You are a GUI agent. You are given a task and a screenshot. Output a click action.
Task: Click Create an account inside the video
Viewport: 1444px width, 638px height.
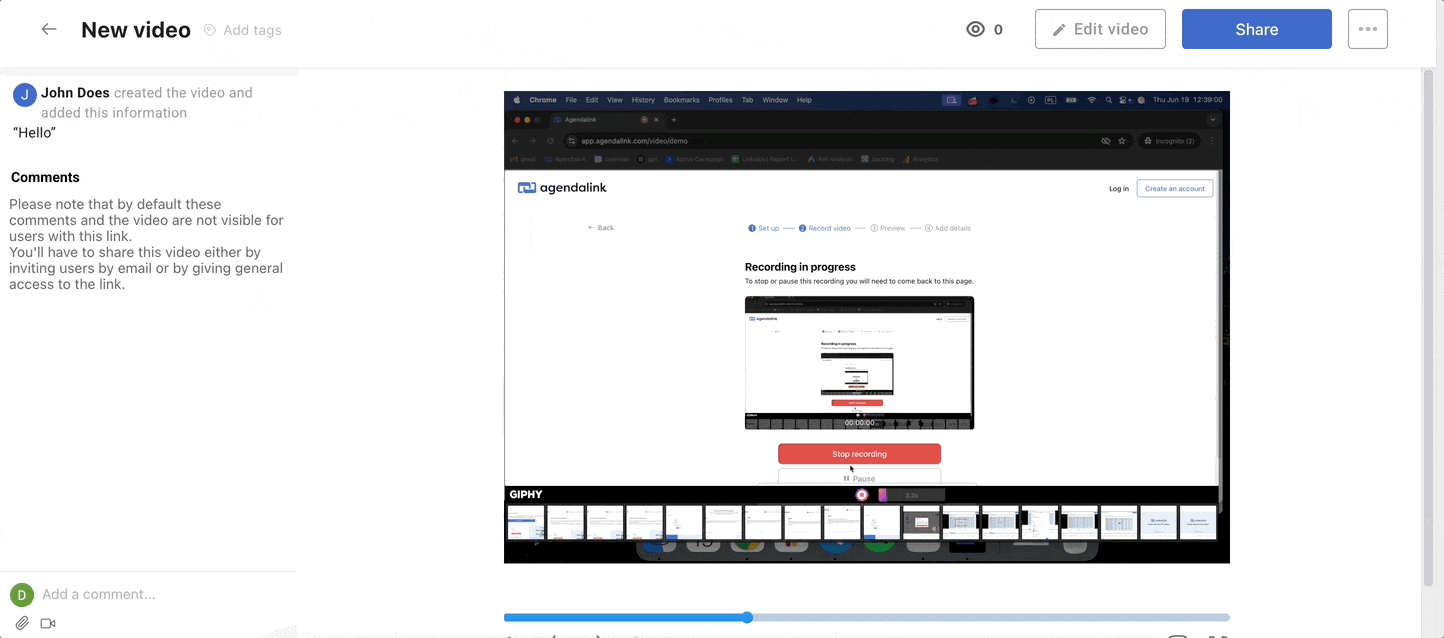1174,188
